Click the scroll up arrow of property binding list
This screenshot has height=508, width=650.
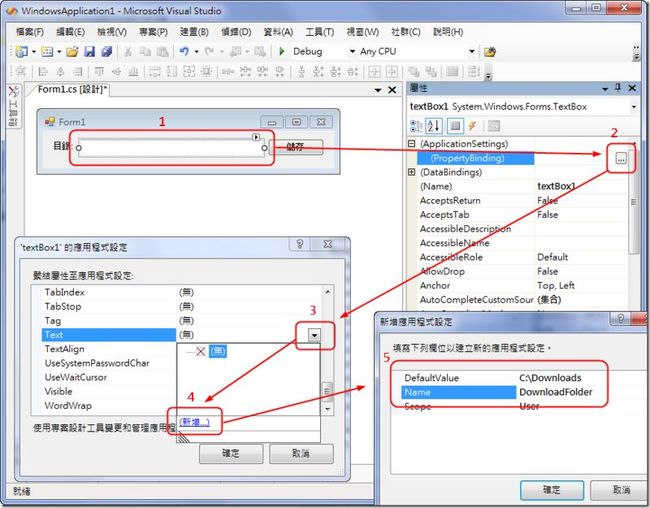coord(327,292)
